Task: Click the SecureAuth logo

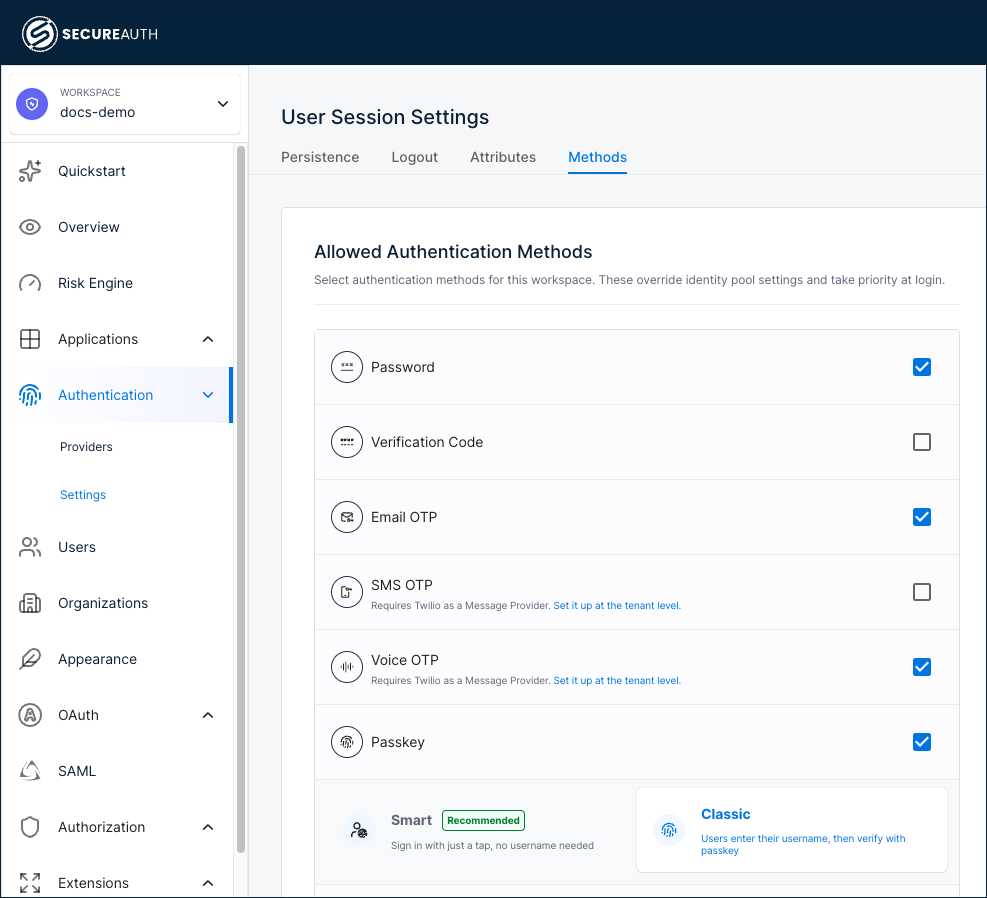Action: click(90, 32)
